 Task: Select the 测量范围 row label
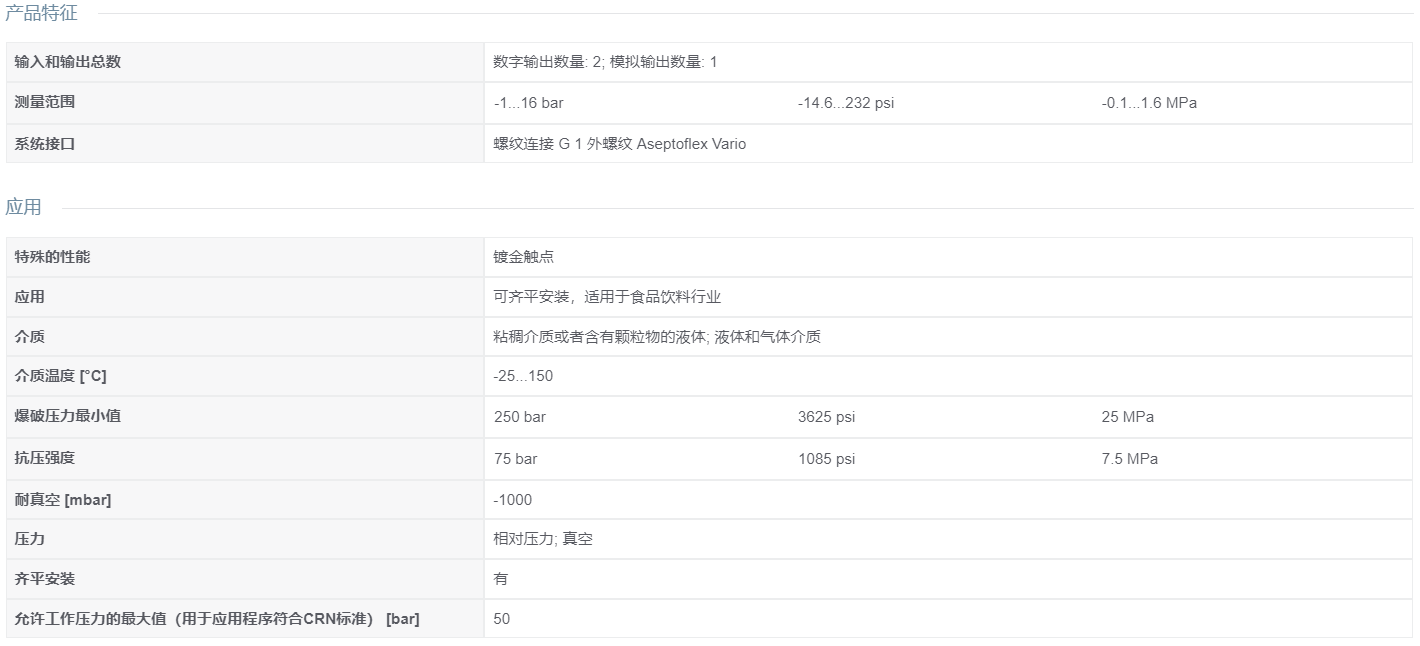click(x=45, y=102)
